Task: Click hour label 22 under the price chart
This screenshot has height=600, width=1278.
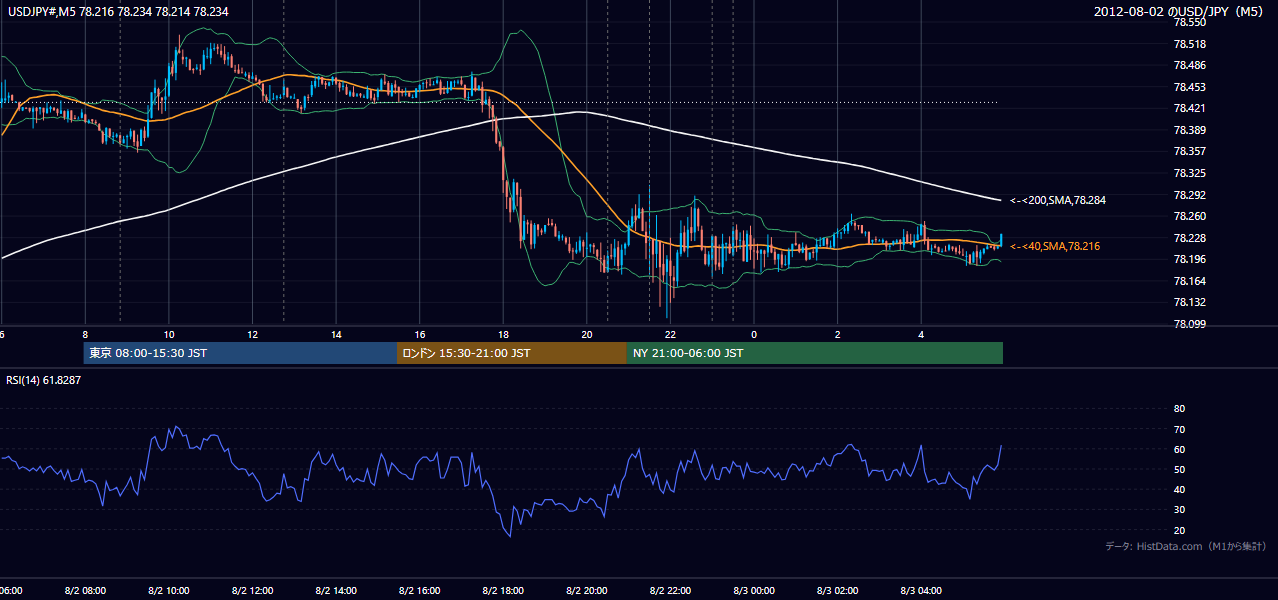Action: pos(670,335)
